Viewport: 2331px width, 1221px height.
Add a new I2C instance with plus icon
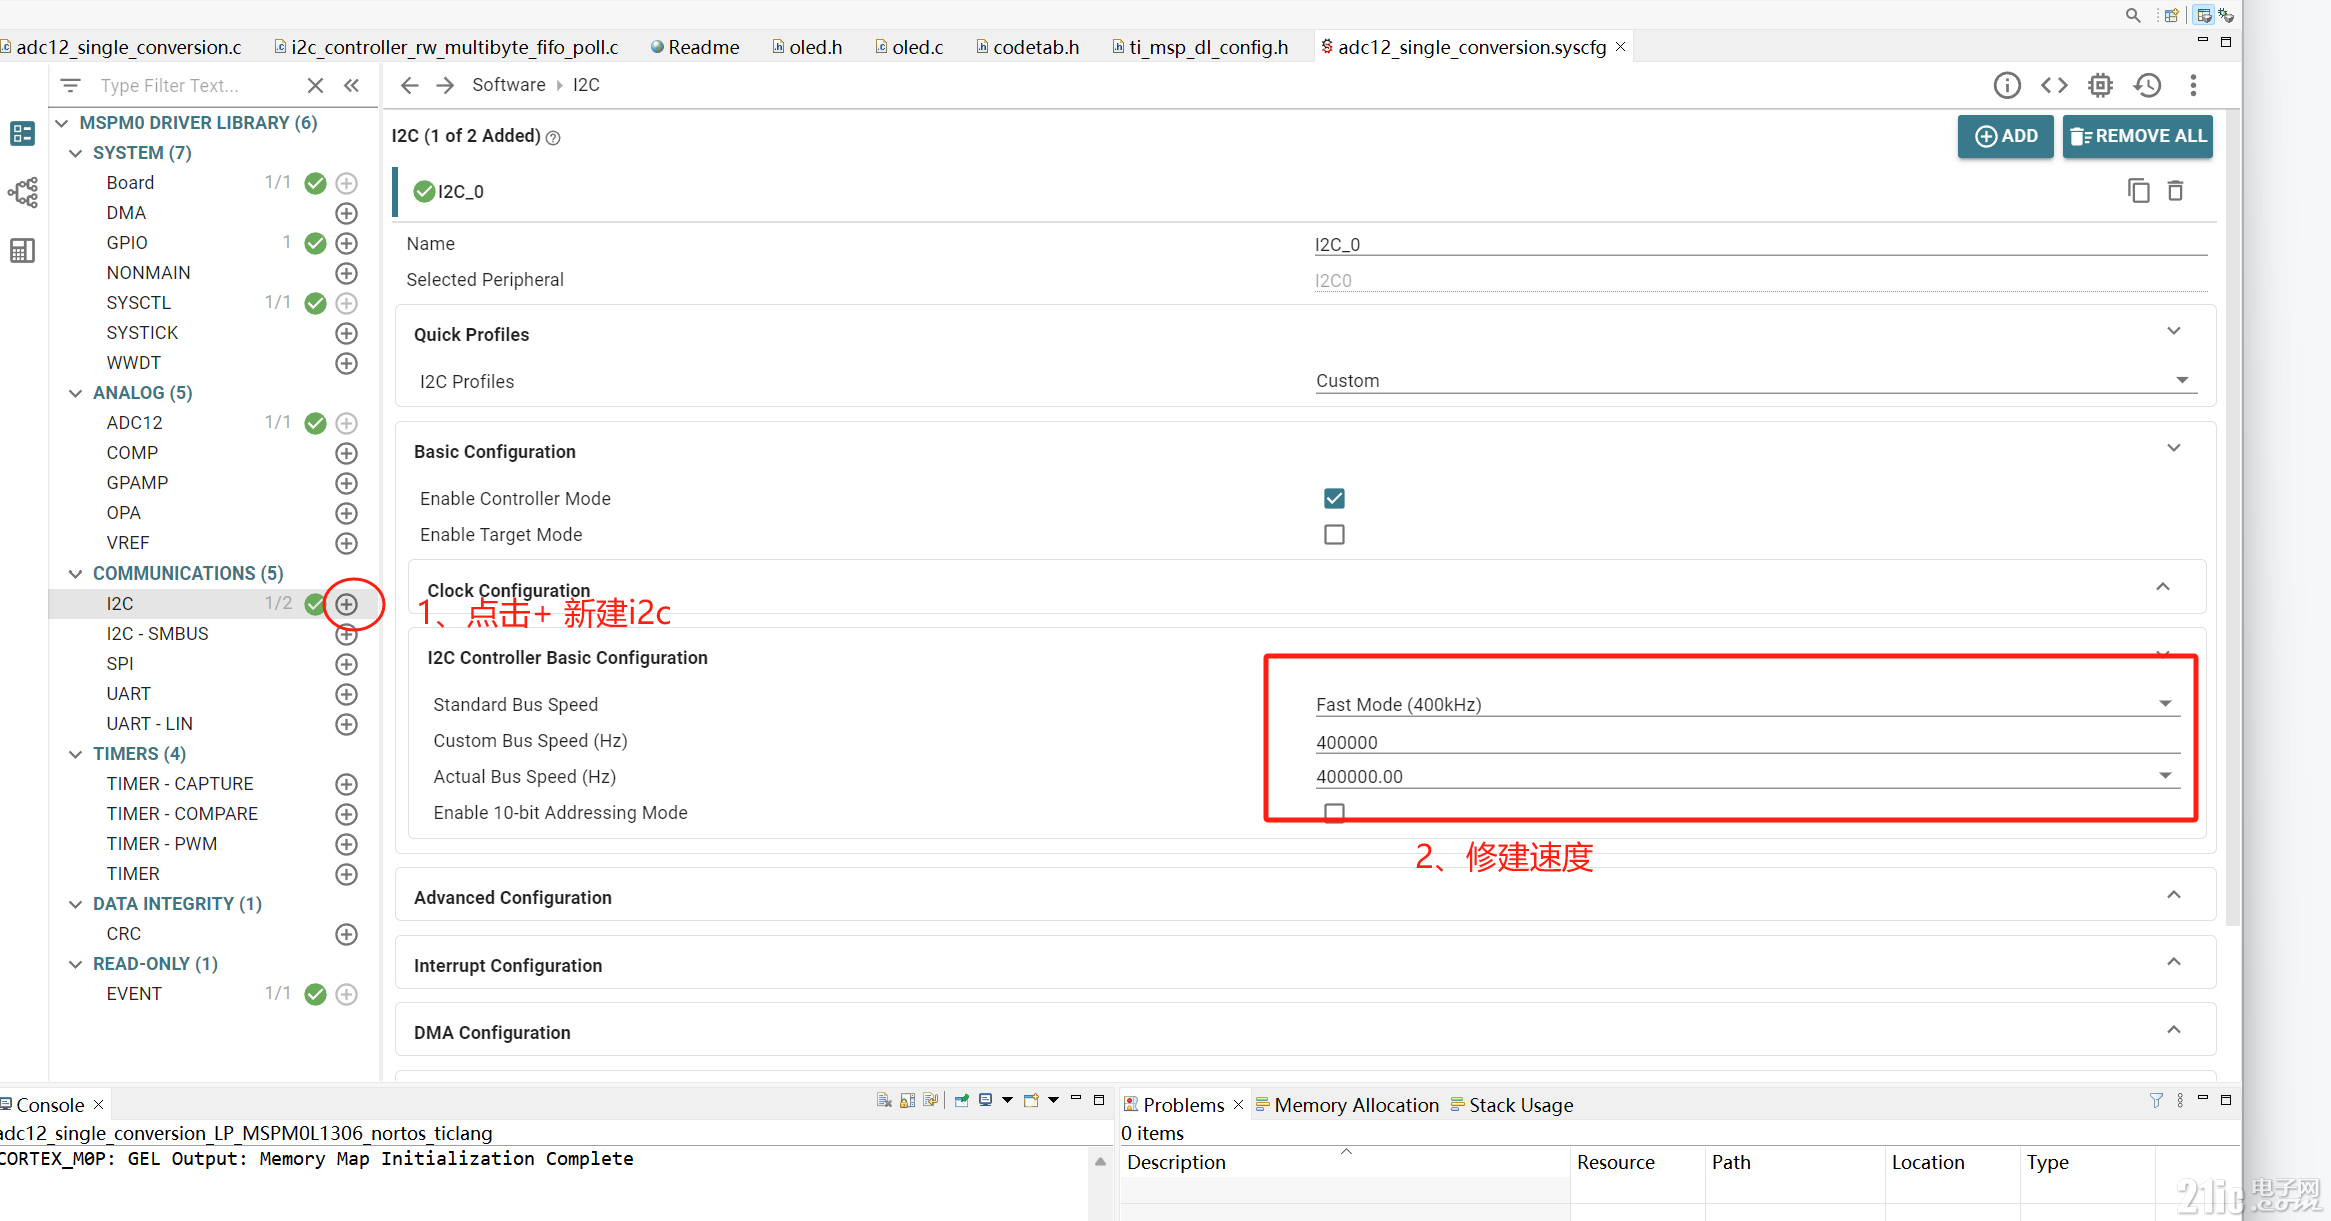tap(346, 604)
